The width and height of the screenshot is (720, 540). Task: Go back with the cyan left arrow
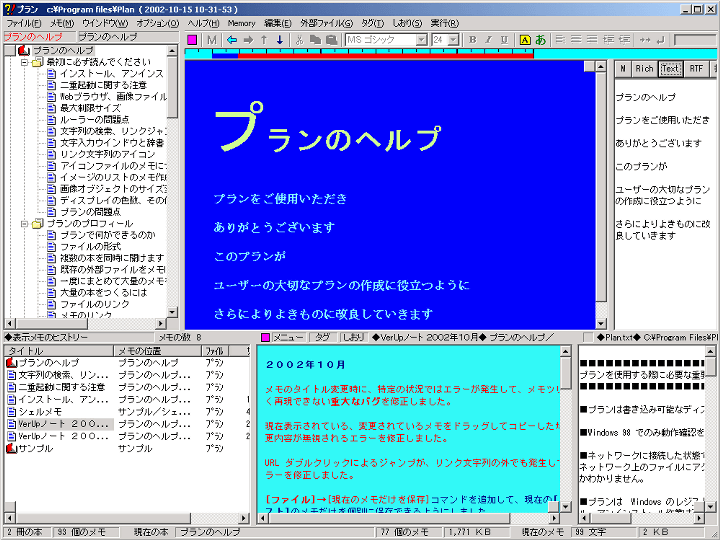tap(232, 40)
